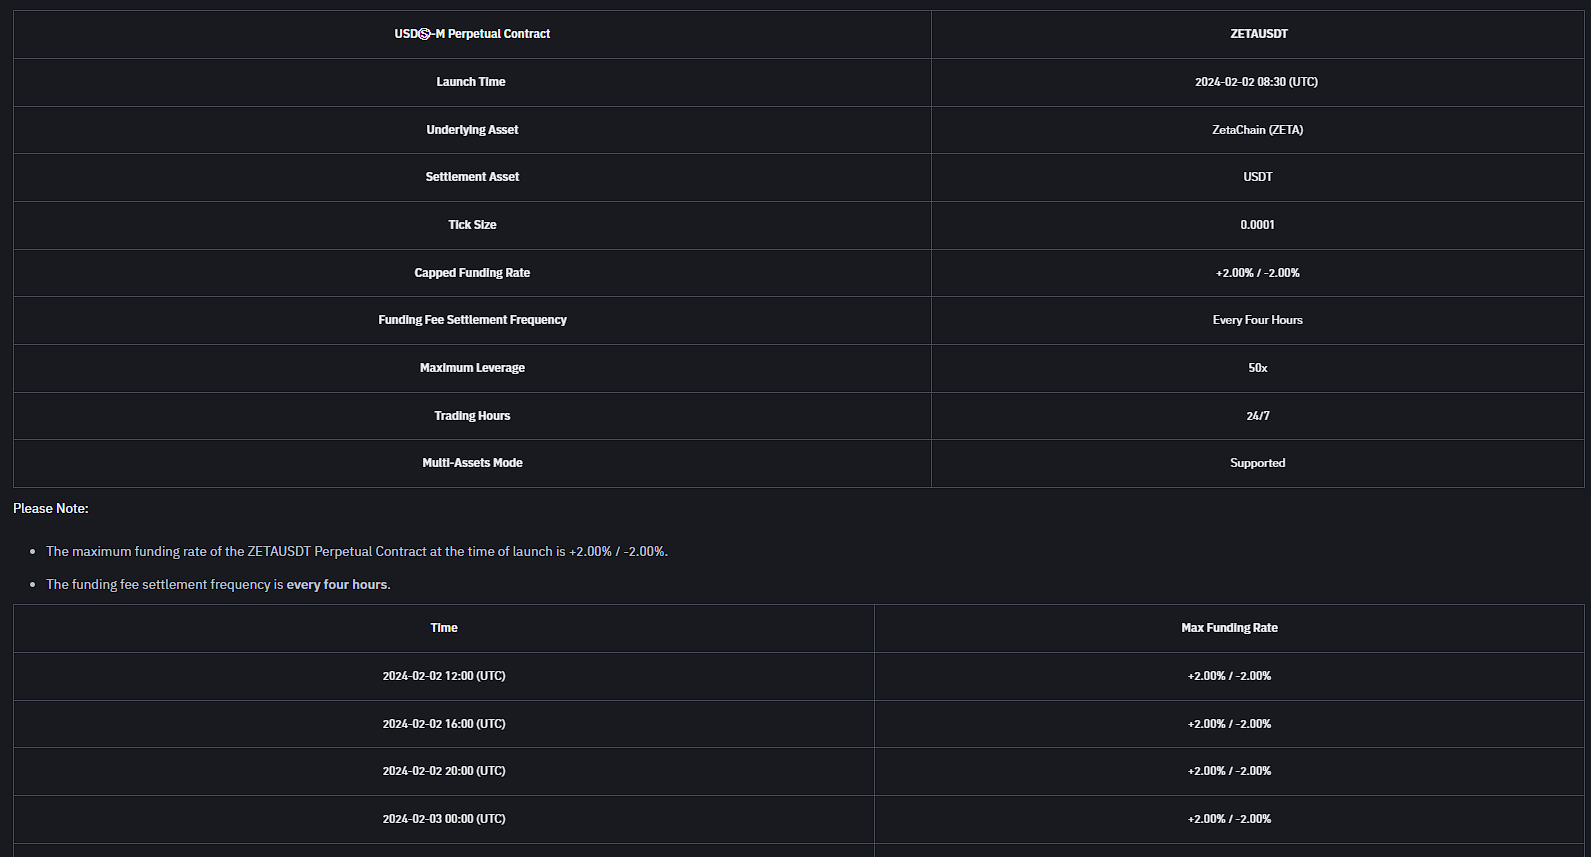Click the launch time value 2024-02-02 08:30 (UTC)
This screenshot has width=1591, height=857.
pyautogui.click(x=1256, y=82)
